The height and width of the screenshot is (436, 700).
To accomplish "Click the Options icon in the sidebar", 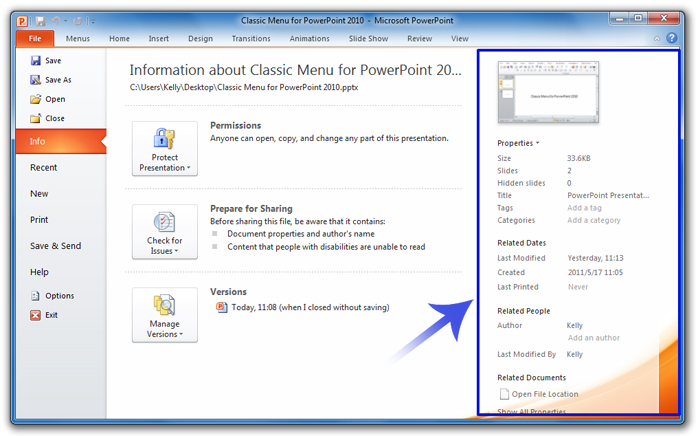I will pos(35,295).
